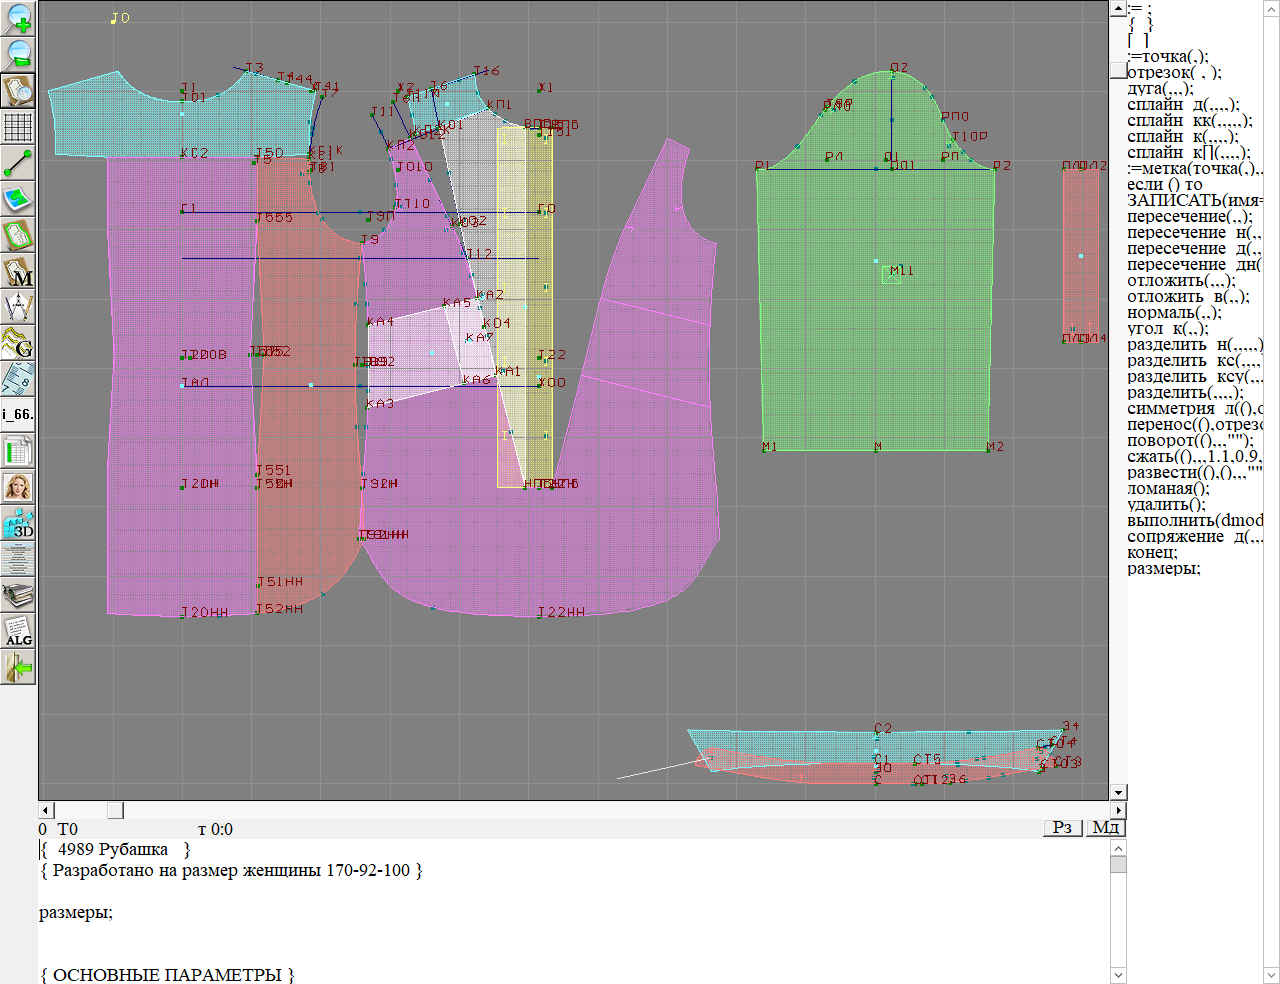
Task: Insert the 'дуга(.,.,.);' command from list
Action: (x=1159, y=89)
